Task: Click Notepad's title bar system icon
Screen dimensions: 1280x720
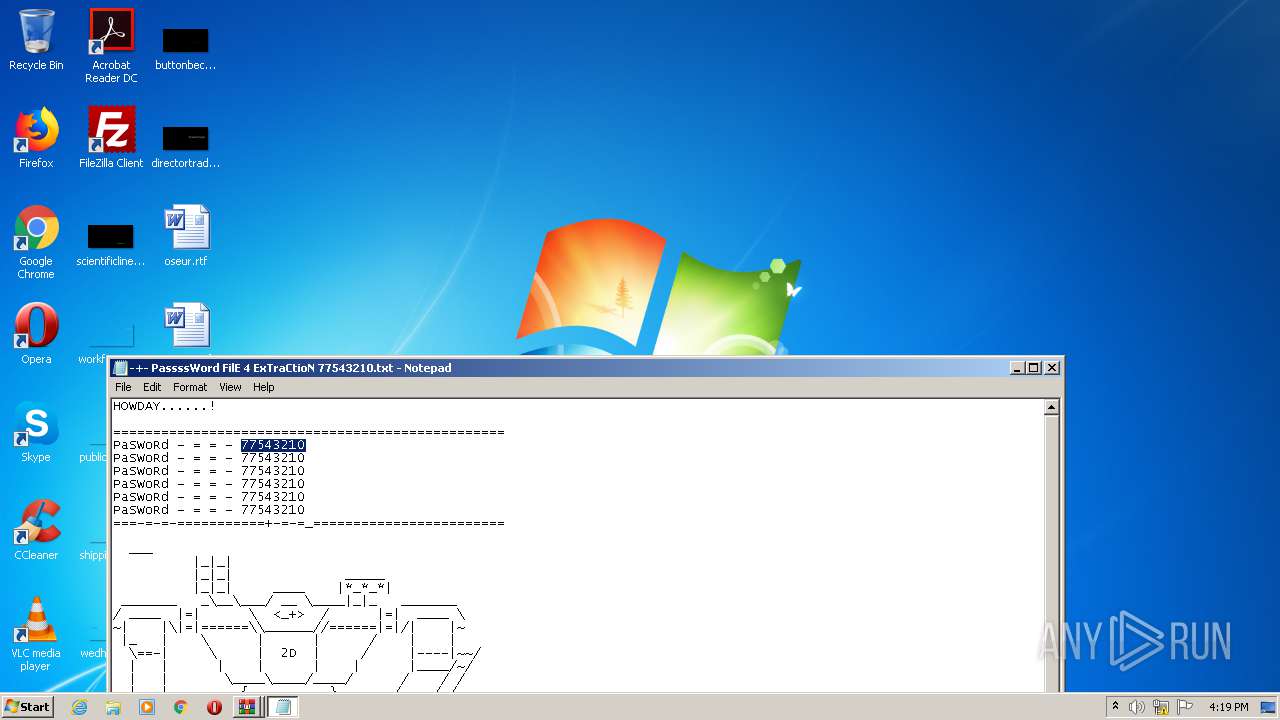Action: click(121, 368)
